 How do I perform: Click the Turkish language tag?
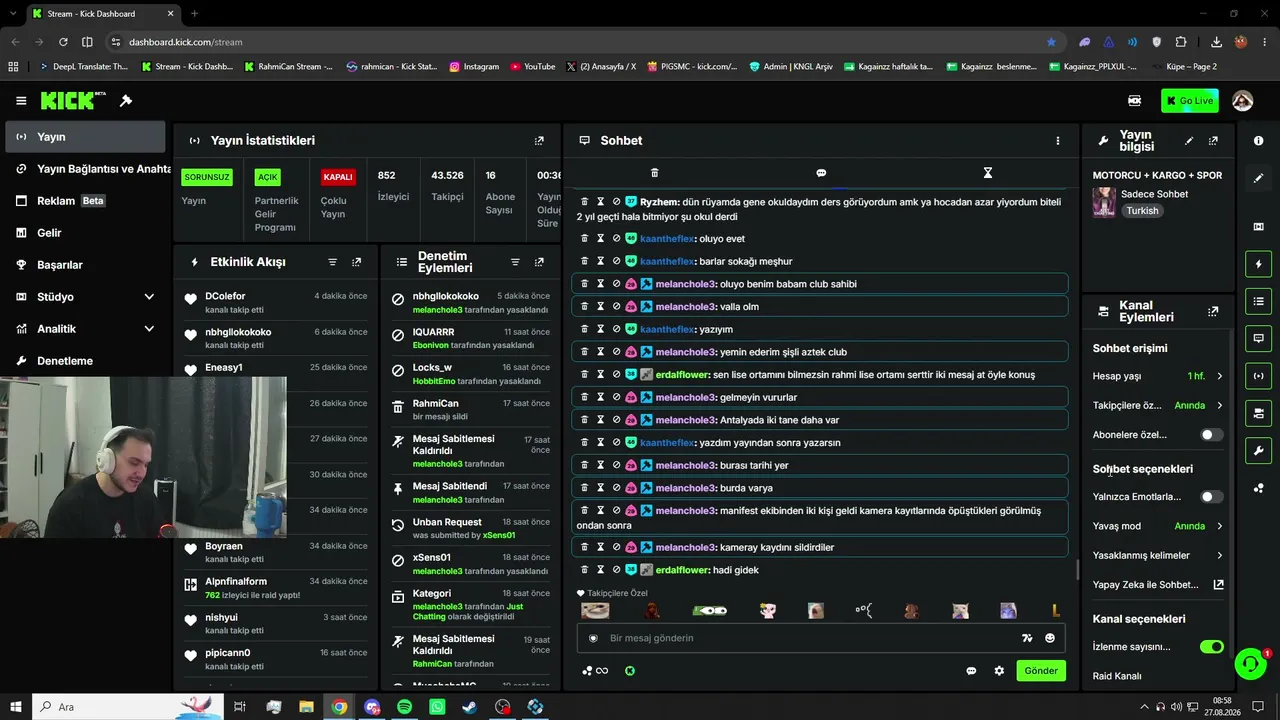pyautogui.click(x=1142, y=211)
